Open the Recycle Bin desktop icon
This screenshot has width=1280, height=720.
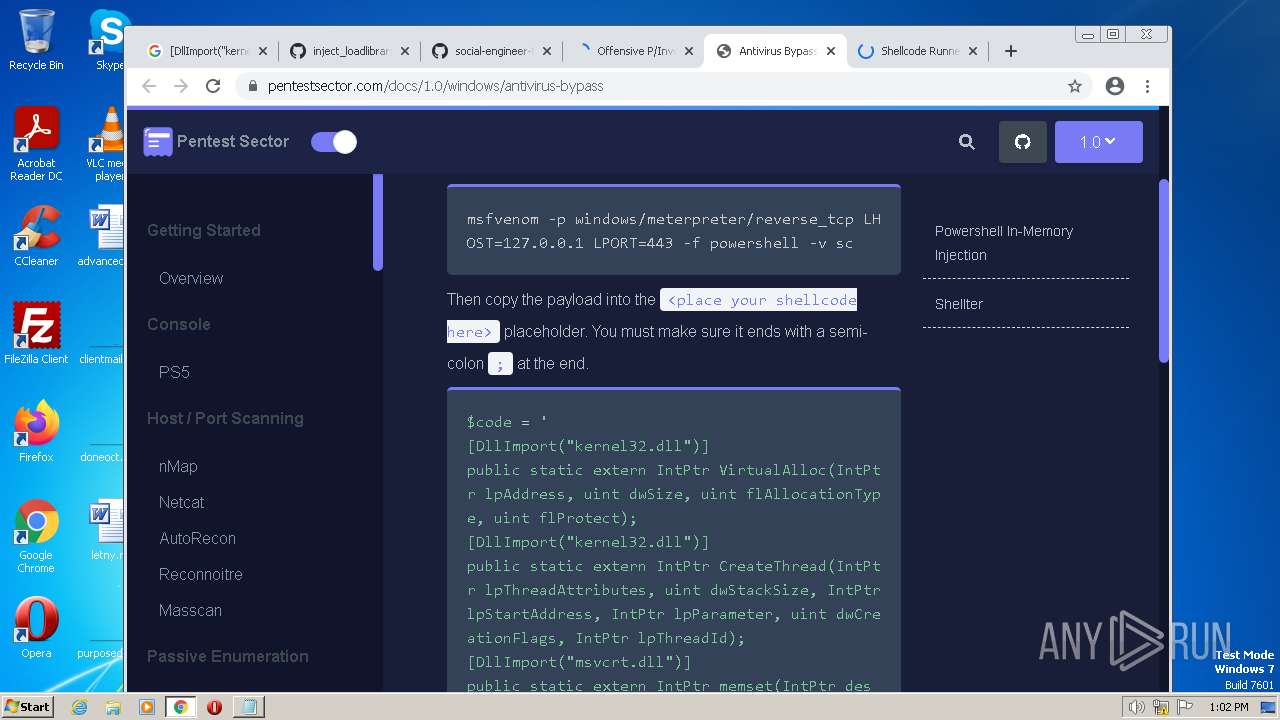point(36,40)
